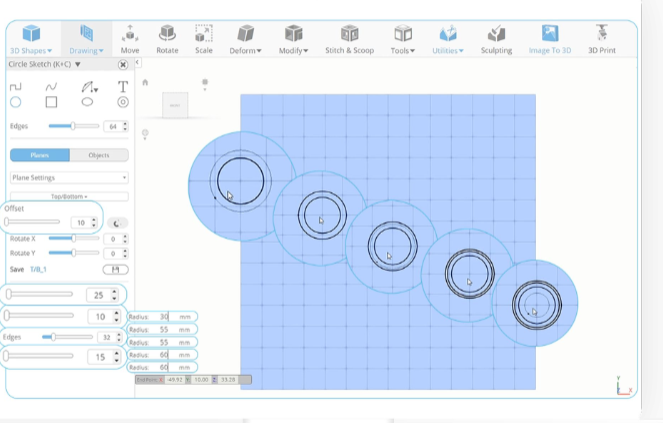
Task: Close the Circle Sketch panel
Action: click(123, 64)
